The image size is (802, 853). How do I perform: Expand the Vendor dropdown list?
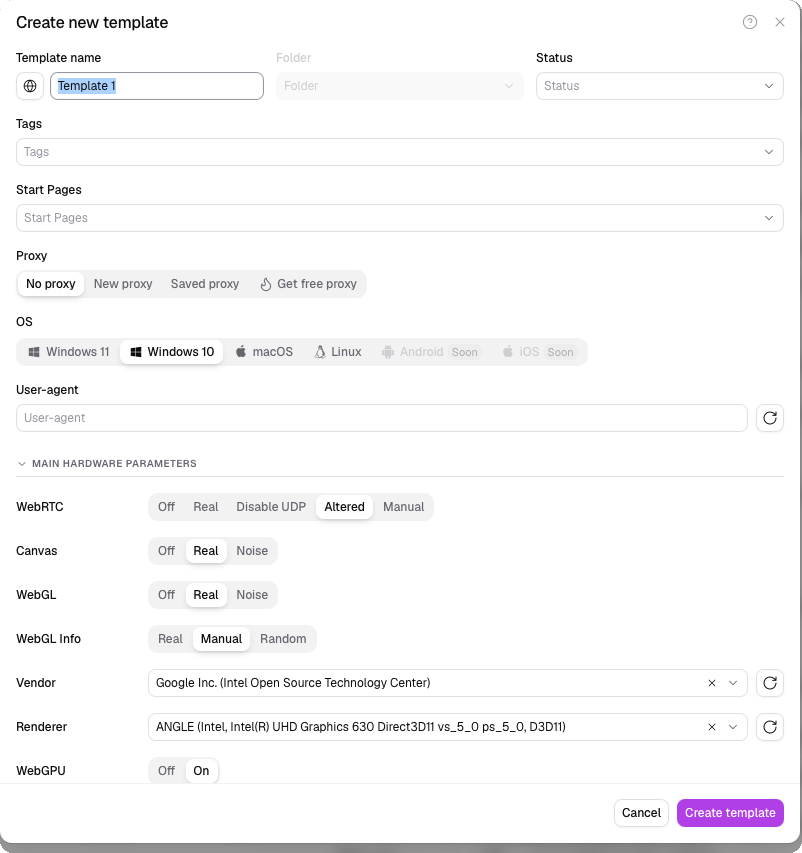pyautogui.click(x=733, y=683)
